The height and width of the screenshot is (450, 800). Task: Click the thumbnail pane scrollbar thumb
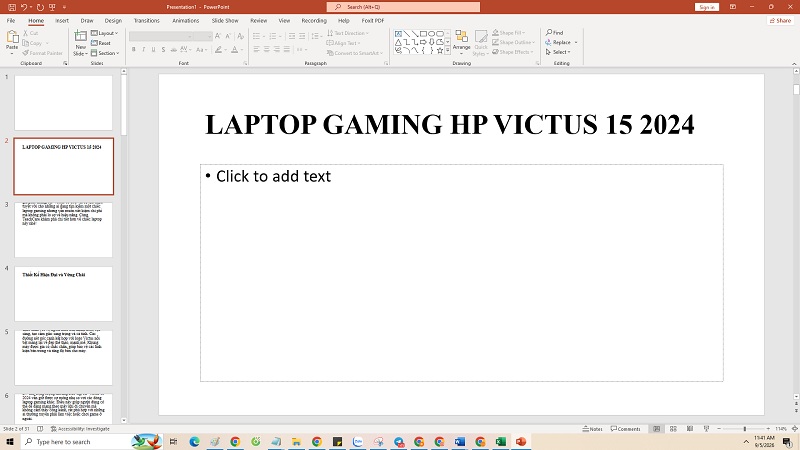click(123, 105)
